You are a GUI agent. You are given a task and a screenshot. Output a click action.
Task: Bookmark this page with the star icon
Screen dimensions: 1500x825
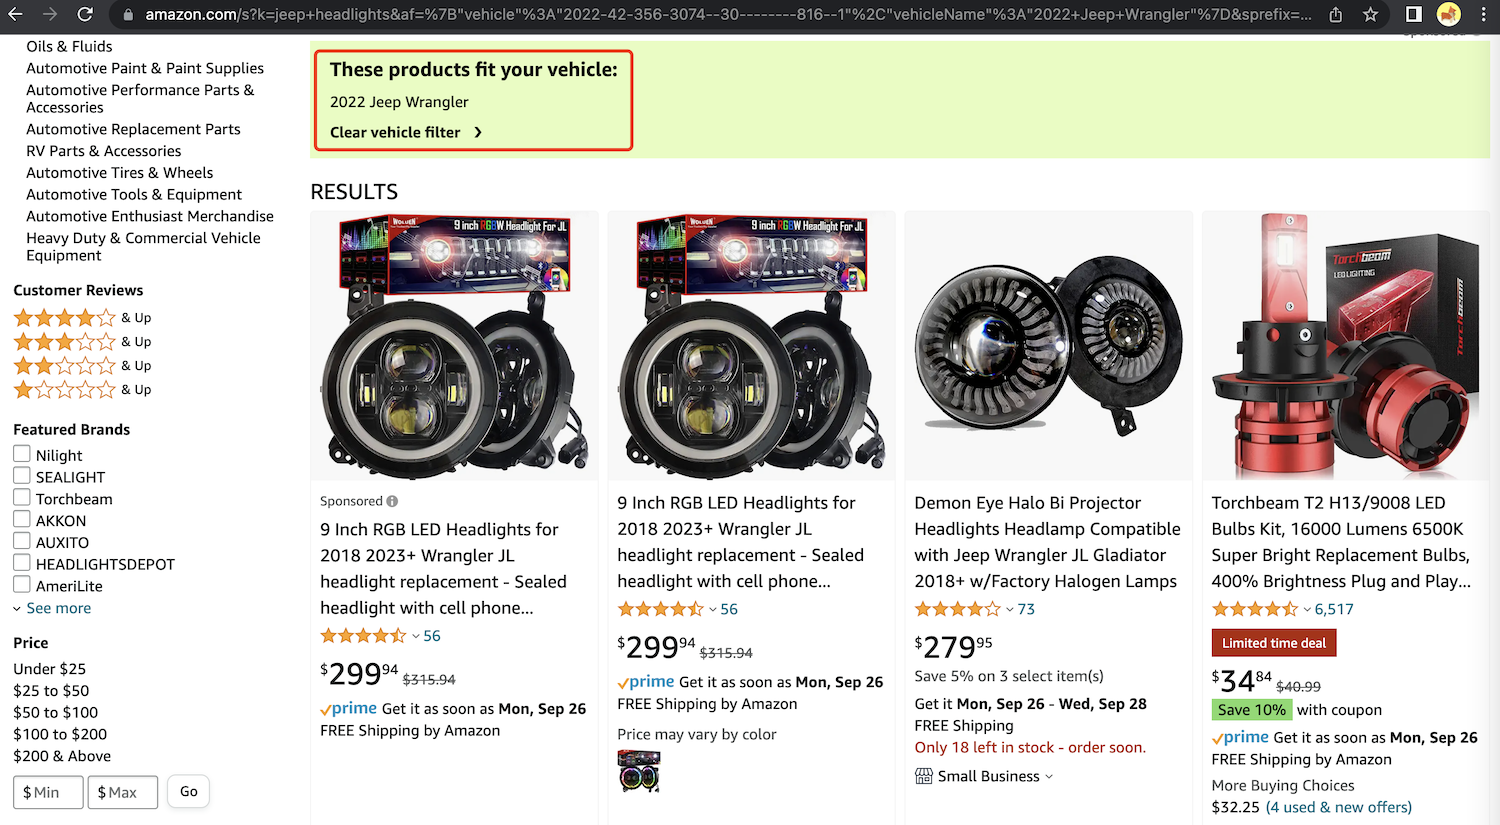1370,15
